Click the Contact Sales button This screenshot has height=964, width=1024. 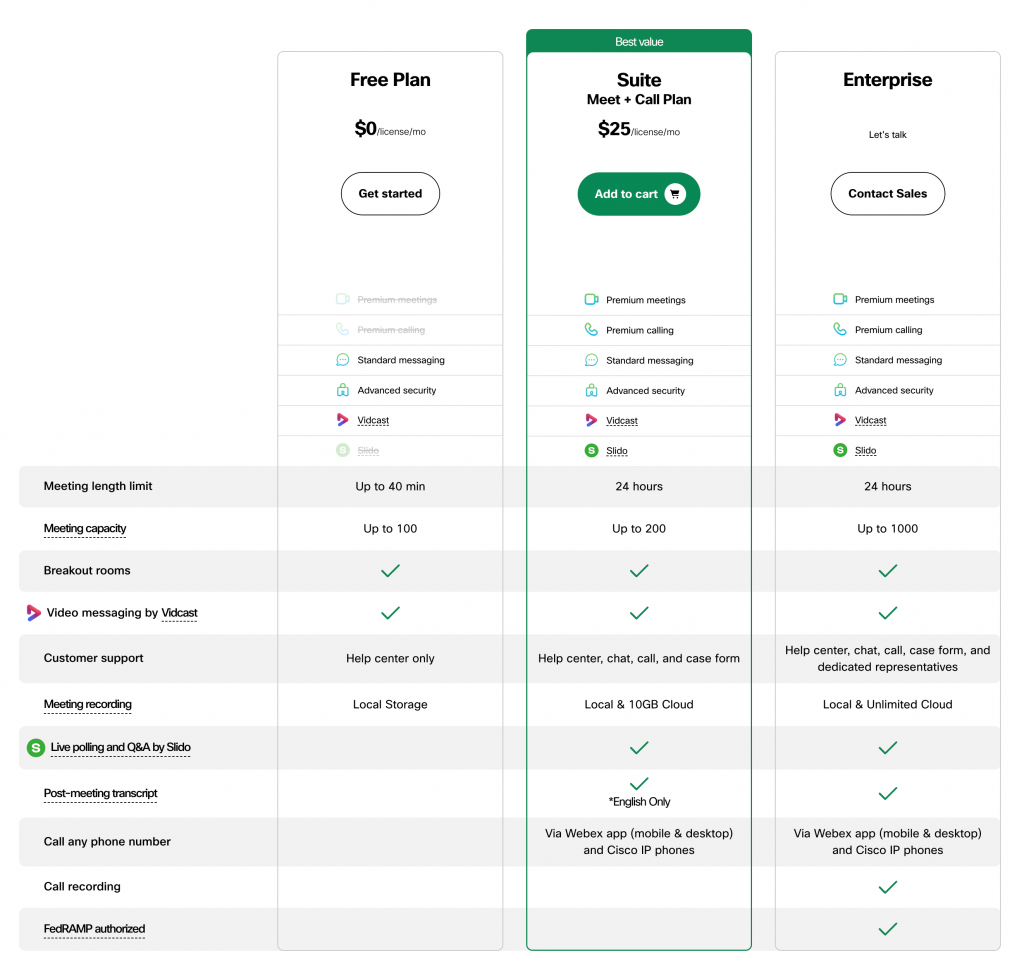click(x=887, y=194)
